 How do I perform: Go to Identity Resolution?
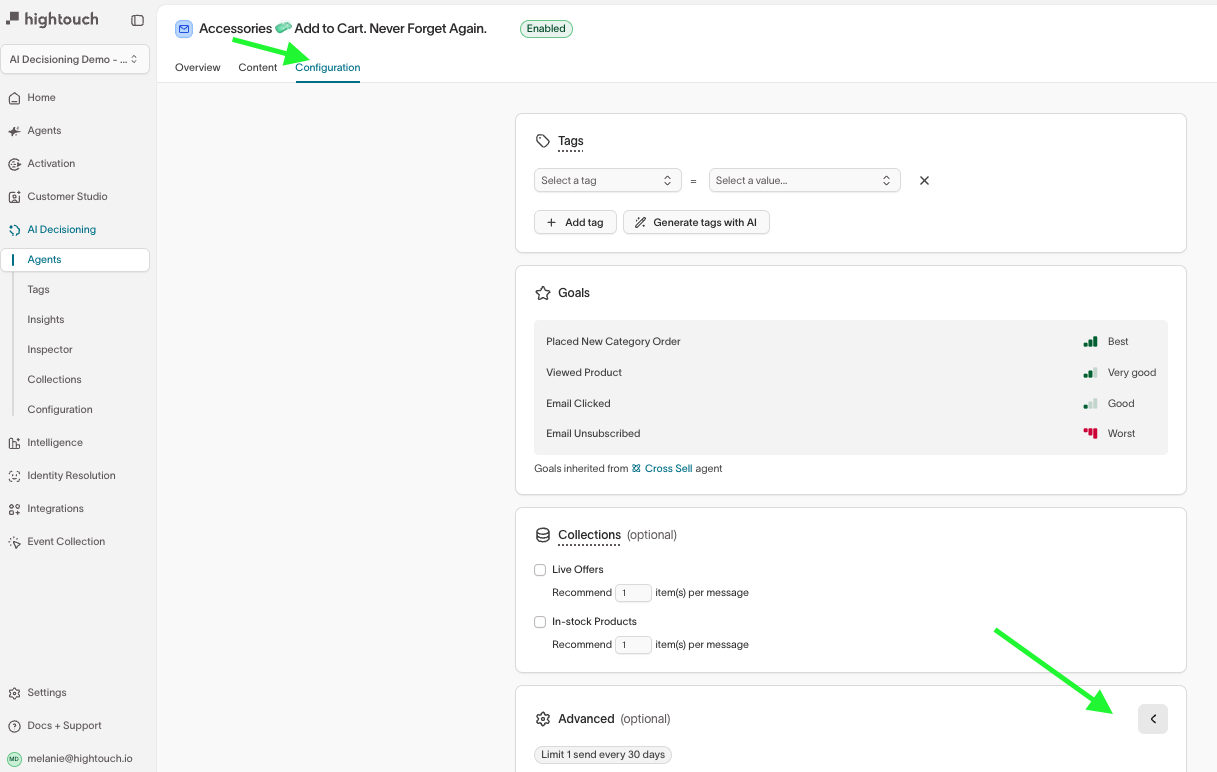[69, 475]
